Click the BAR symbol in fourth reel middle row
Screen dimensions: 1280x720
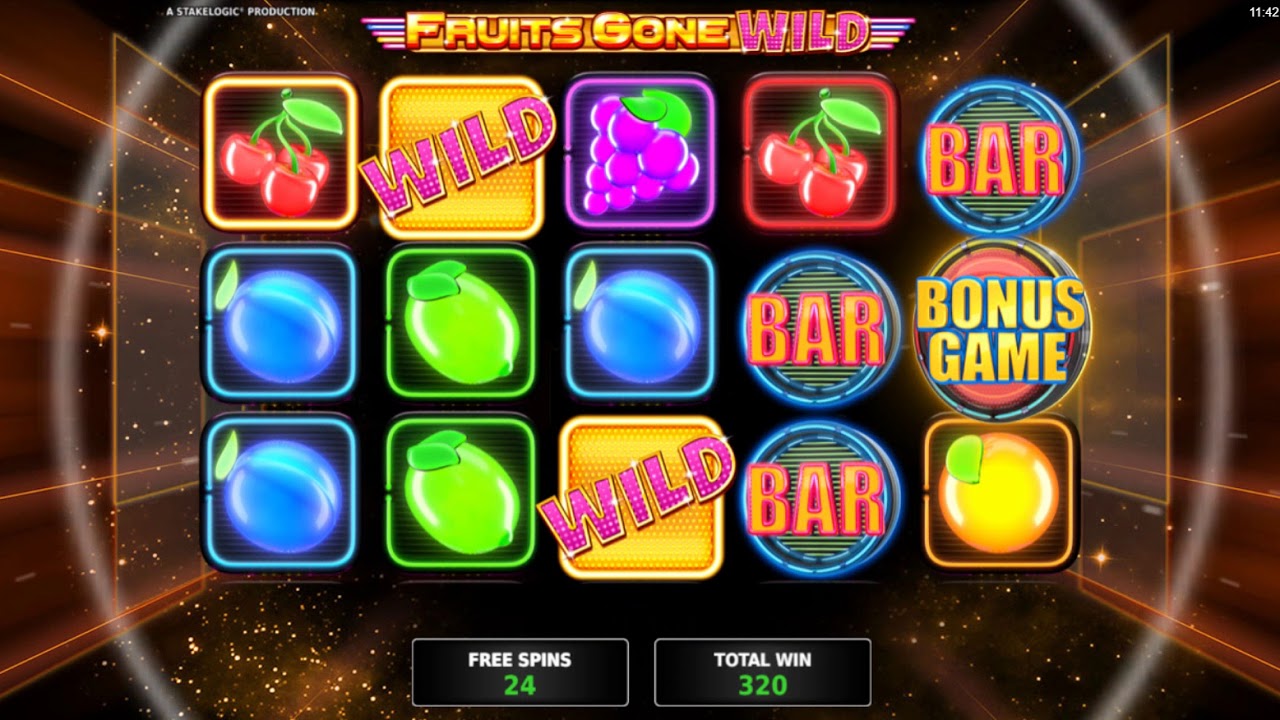pyautogui.click(x=818, y=328)
